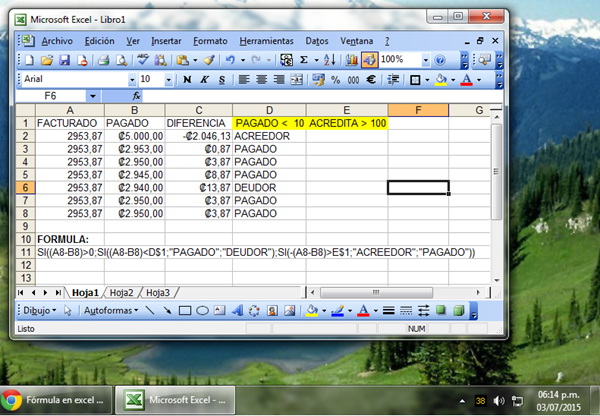
Task: Click the Paste clipboard icon
Action: click(x=183, y=60)
